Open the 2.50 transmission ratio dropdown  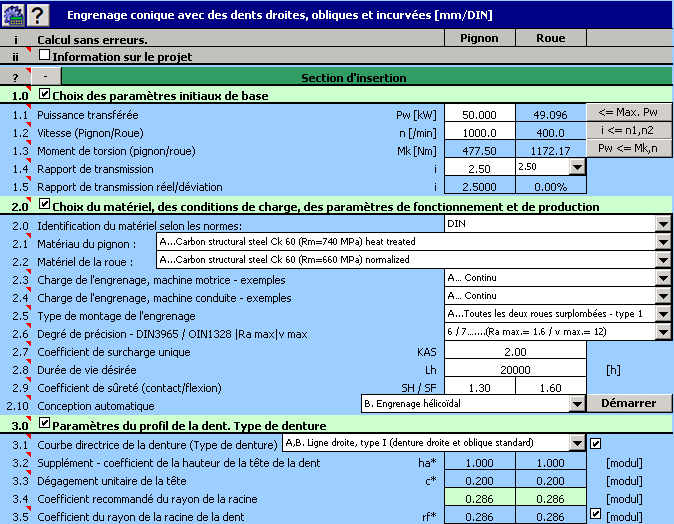click(x=577, y=167)
